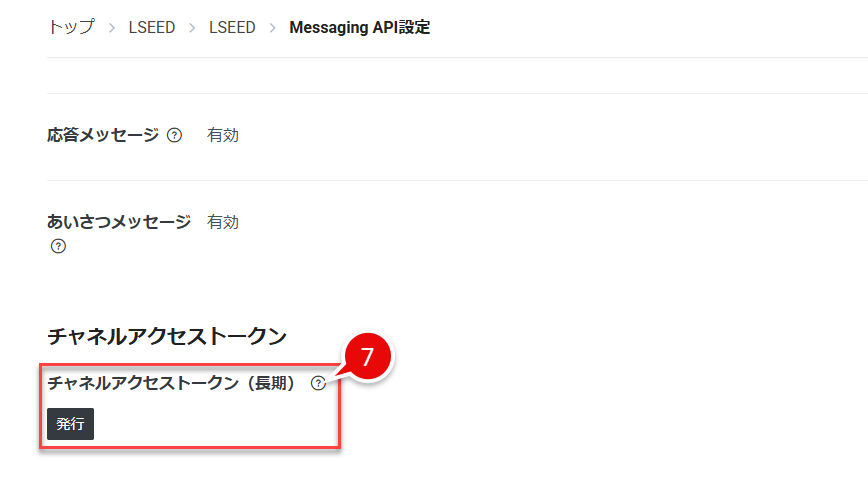Click the 有効 status next to 応答メッセージ
This screenshot has height=486, width=868.
(223, 135)
